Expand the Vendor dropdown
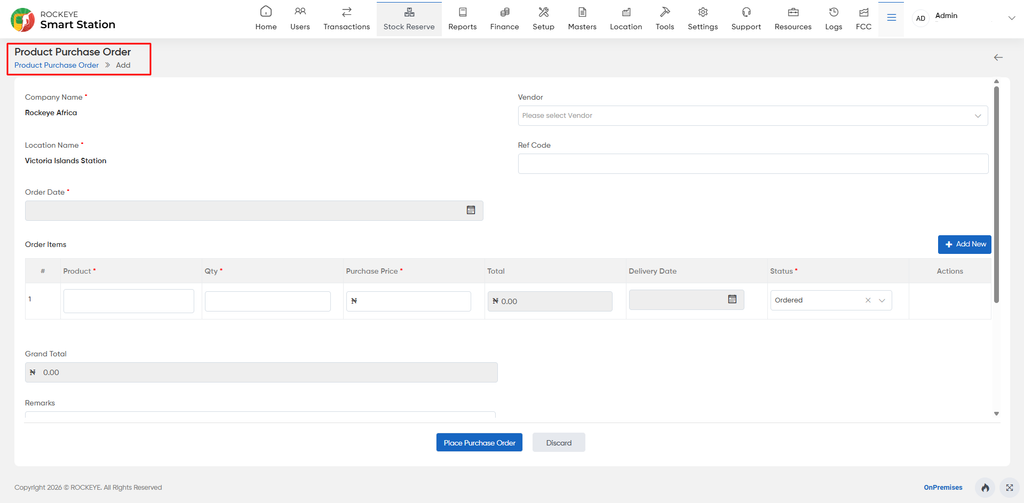This screenshot has height=503, width=1024. pos(978,116)
